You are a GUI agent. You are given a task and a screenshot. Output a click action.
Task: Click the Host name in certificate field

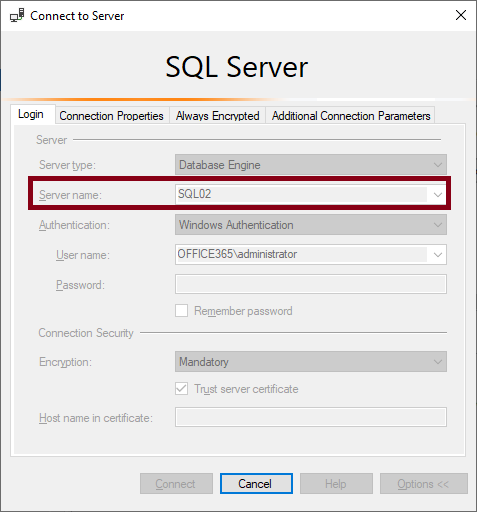point(311,417)
